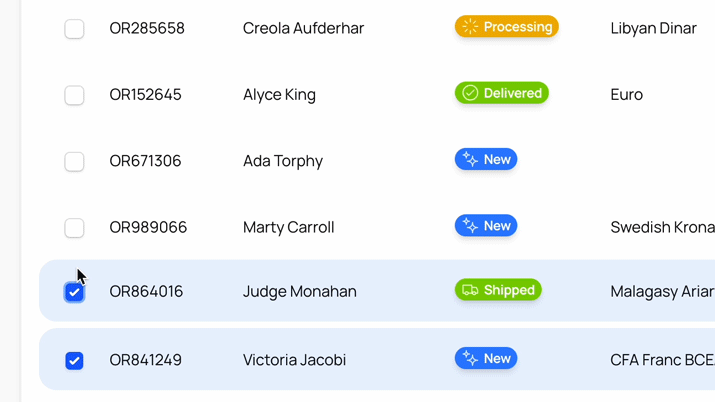Click the Libyan Dinar currency cell
715x402 pixels.
coord(653,28)
